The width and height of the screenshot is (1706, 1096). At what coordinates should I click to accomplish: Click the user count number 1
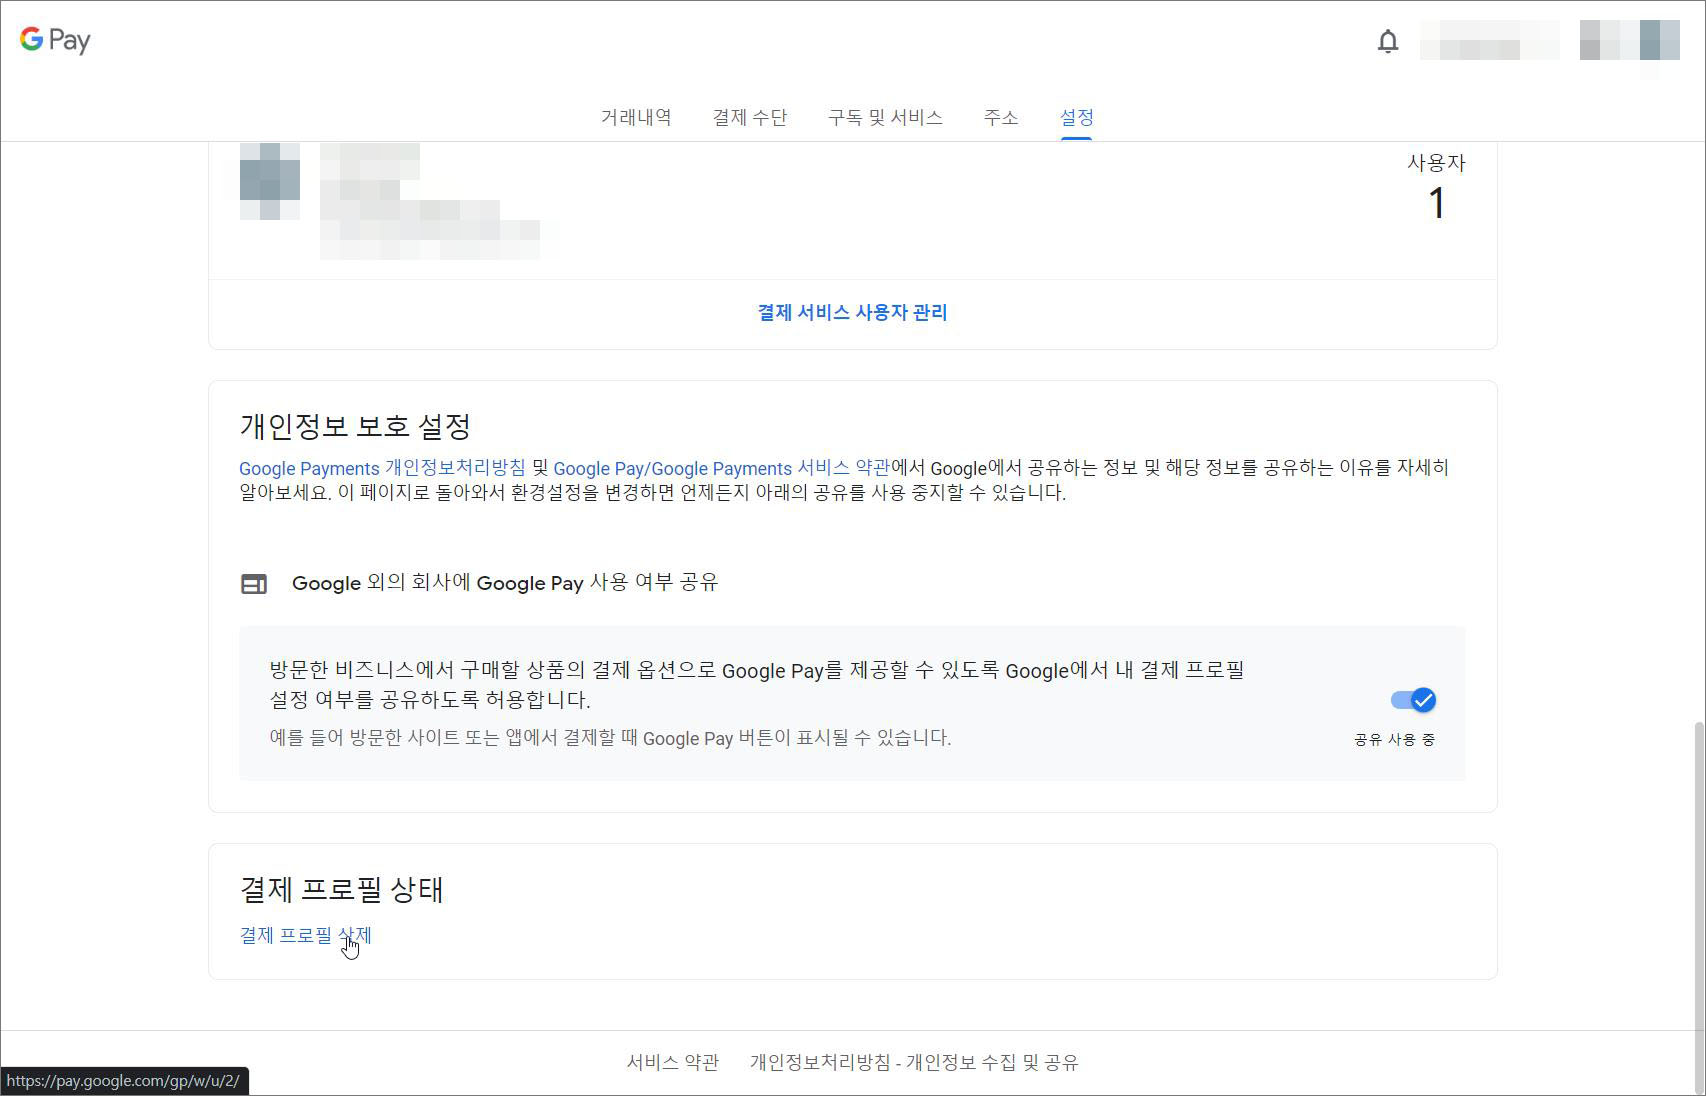(x=1437, y=204)
